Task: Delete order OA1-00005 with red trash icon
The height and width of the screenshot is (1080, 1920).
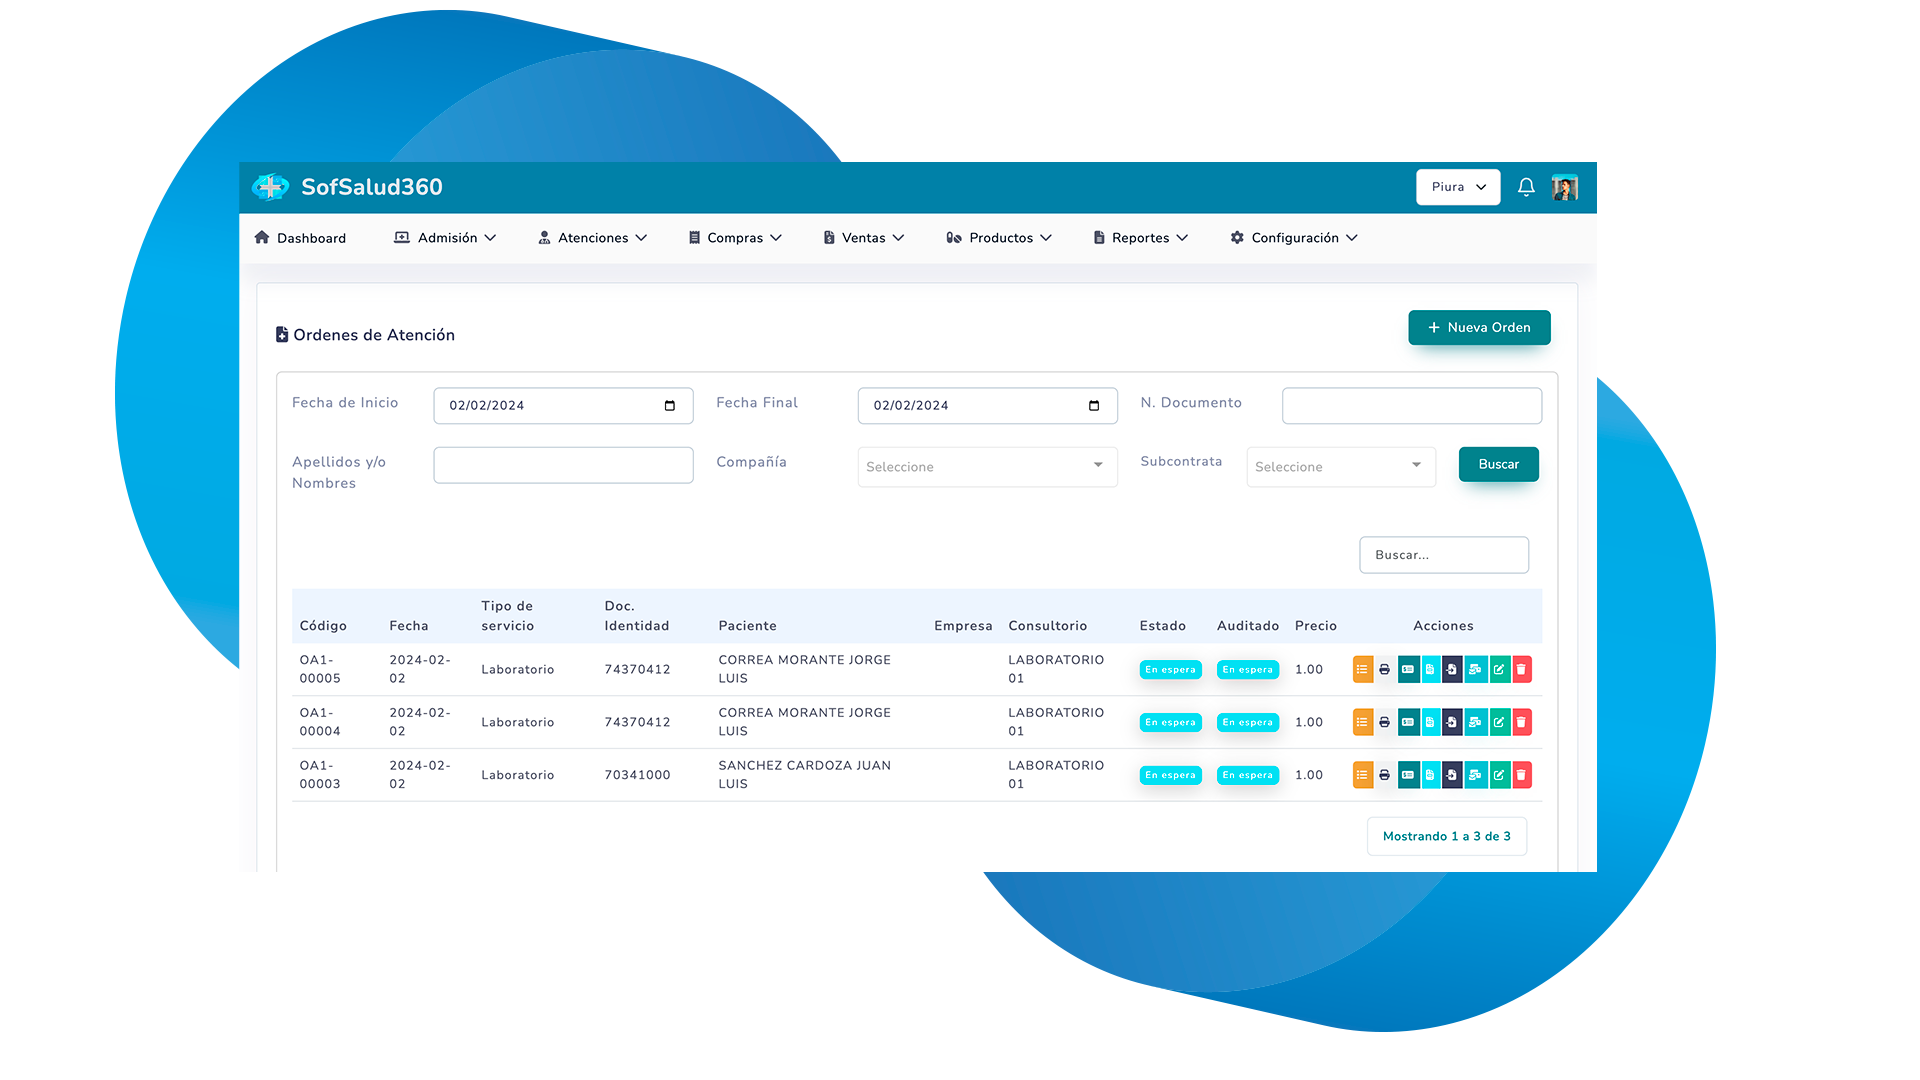Action: [1522, 669]
